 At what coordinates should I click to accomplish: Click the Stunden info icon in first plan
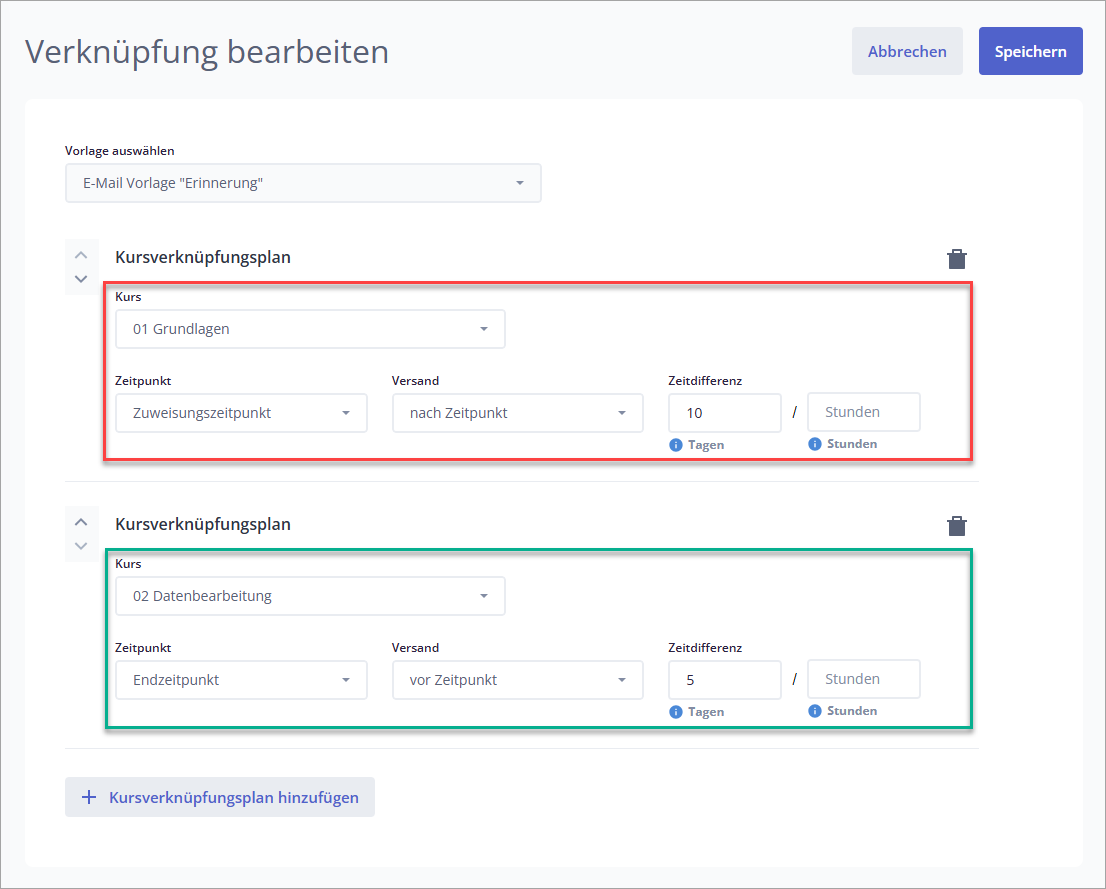coord(815,444)
